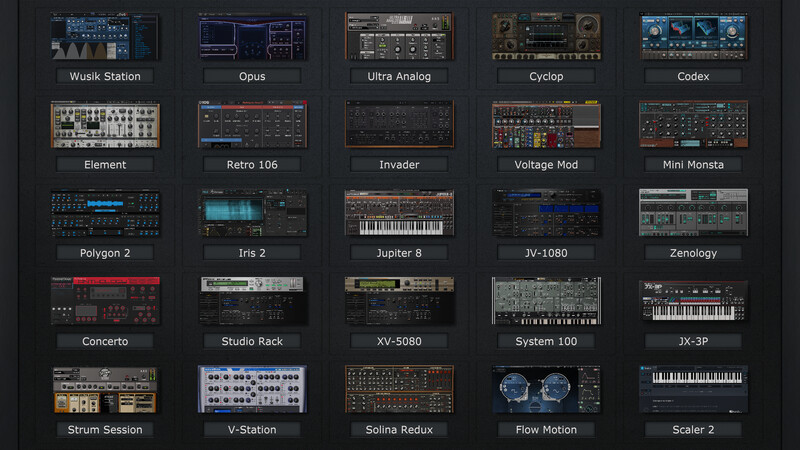Screen dimensions: 800x450
Task: Click the Codex label button
Action: (x=693, y=76)
